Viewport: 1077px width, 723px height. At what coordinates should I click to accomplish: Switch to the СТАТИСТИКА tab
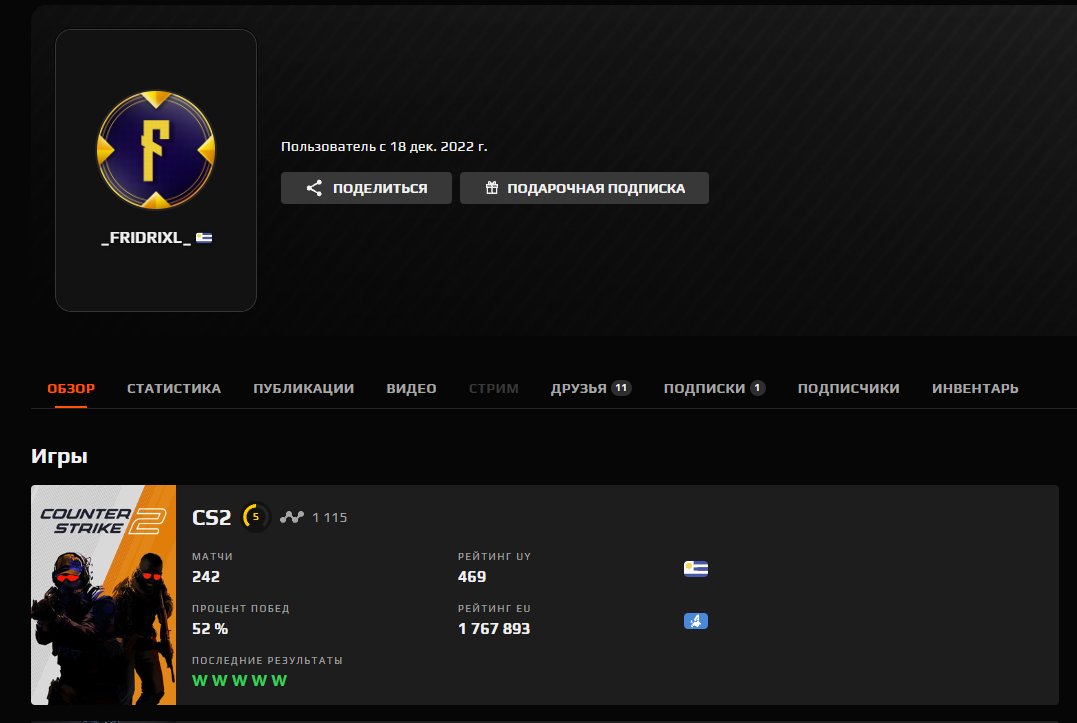[x=174, y=387]
